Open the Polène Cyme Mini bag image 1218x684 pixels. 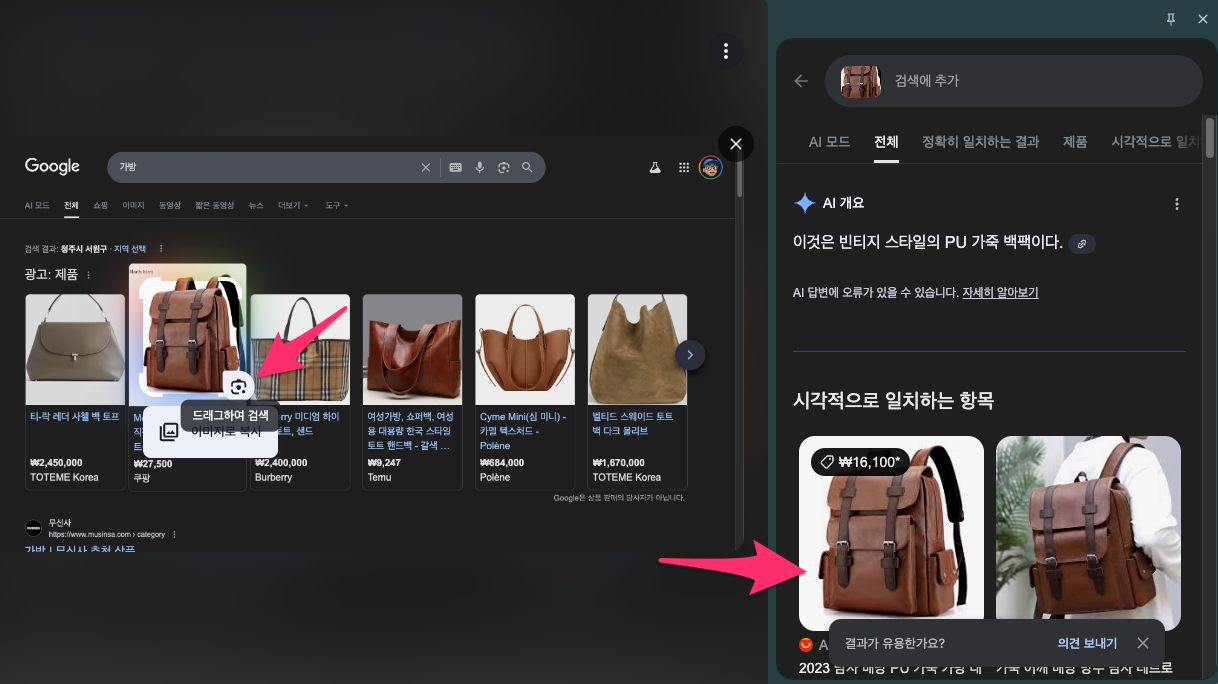tap(525, 349)
